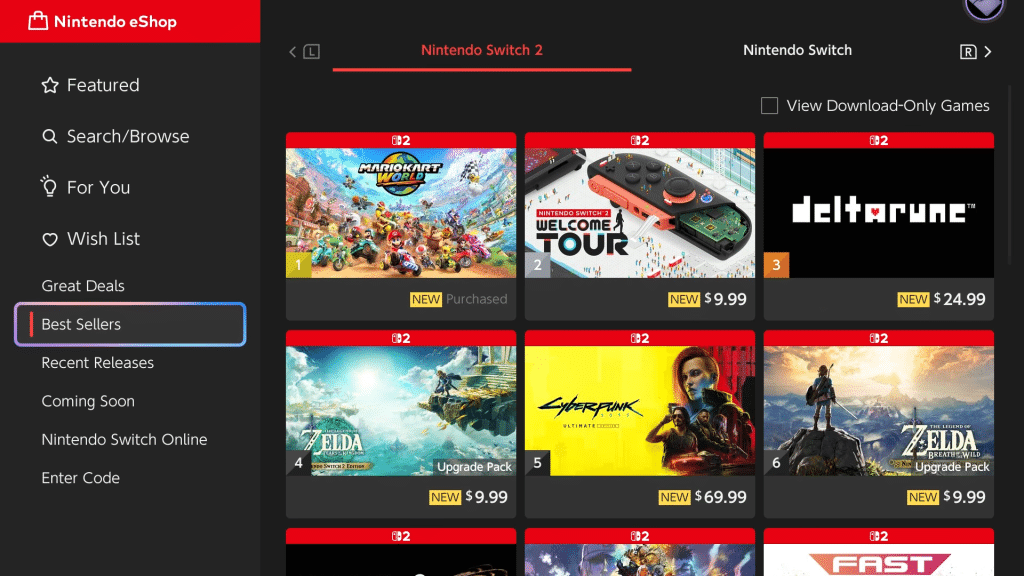Click the Wish List heart icon
1024x576 pixels.
50,239
